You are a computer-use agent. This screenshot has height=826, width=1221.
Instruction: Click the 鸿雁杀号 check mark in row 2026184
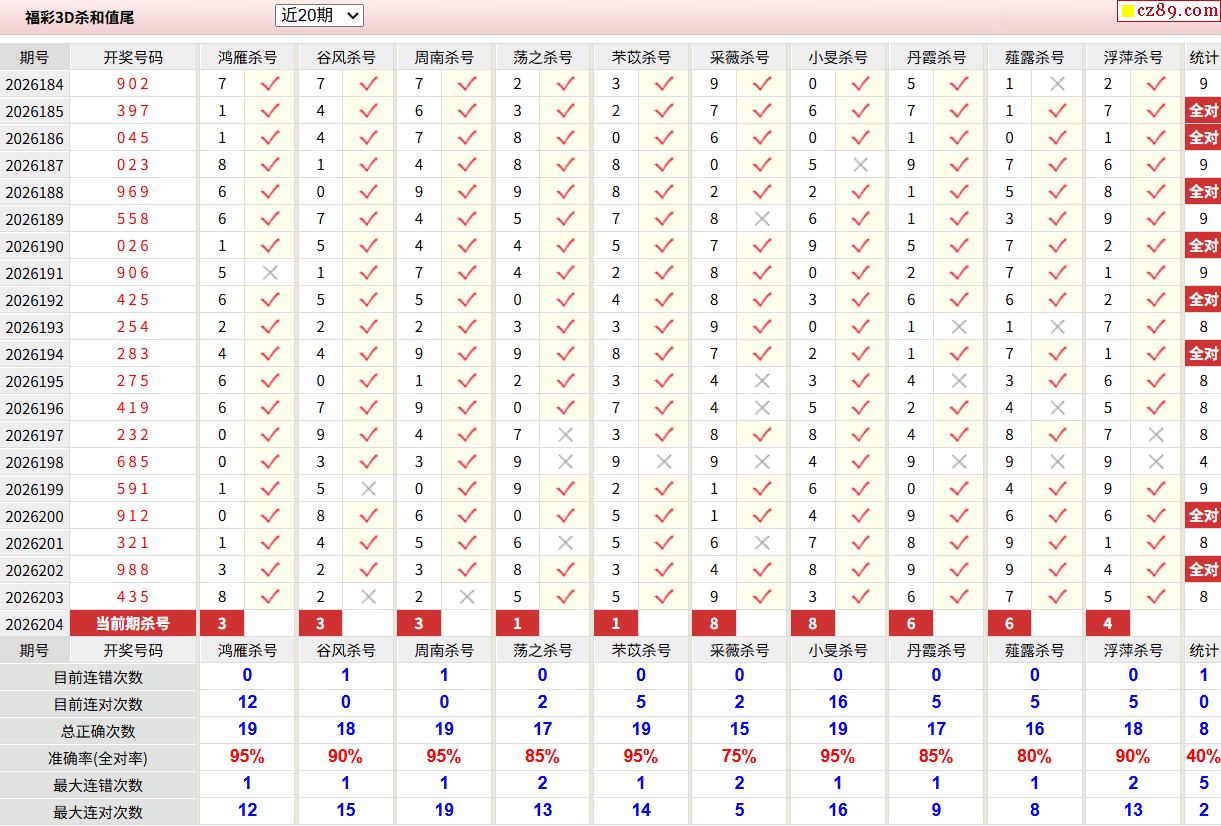tap(270, 84)
